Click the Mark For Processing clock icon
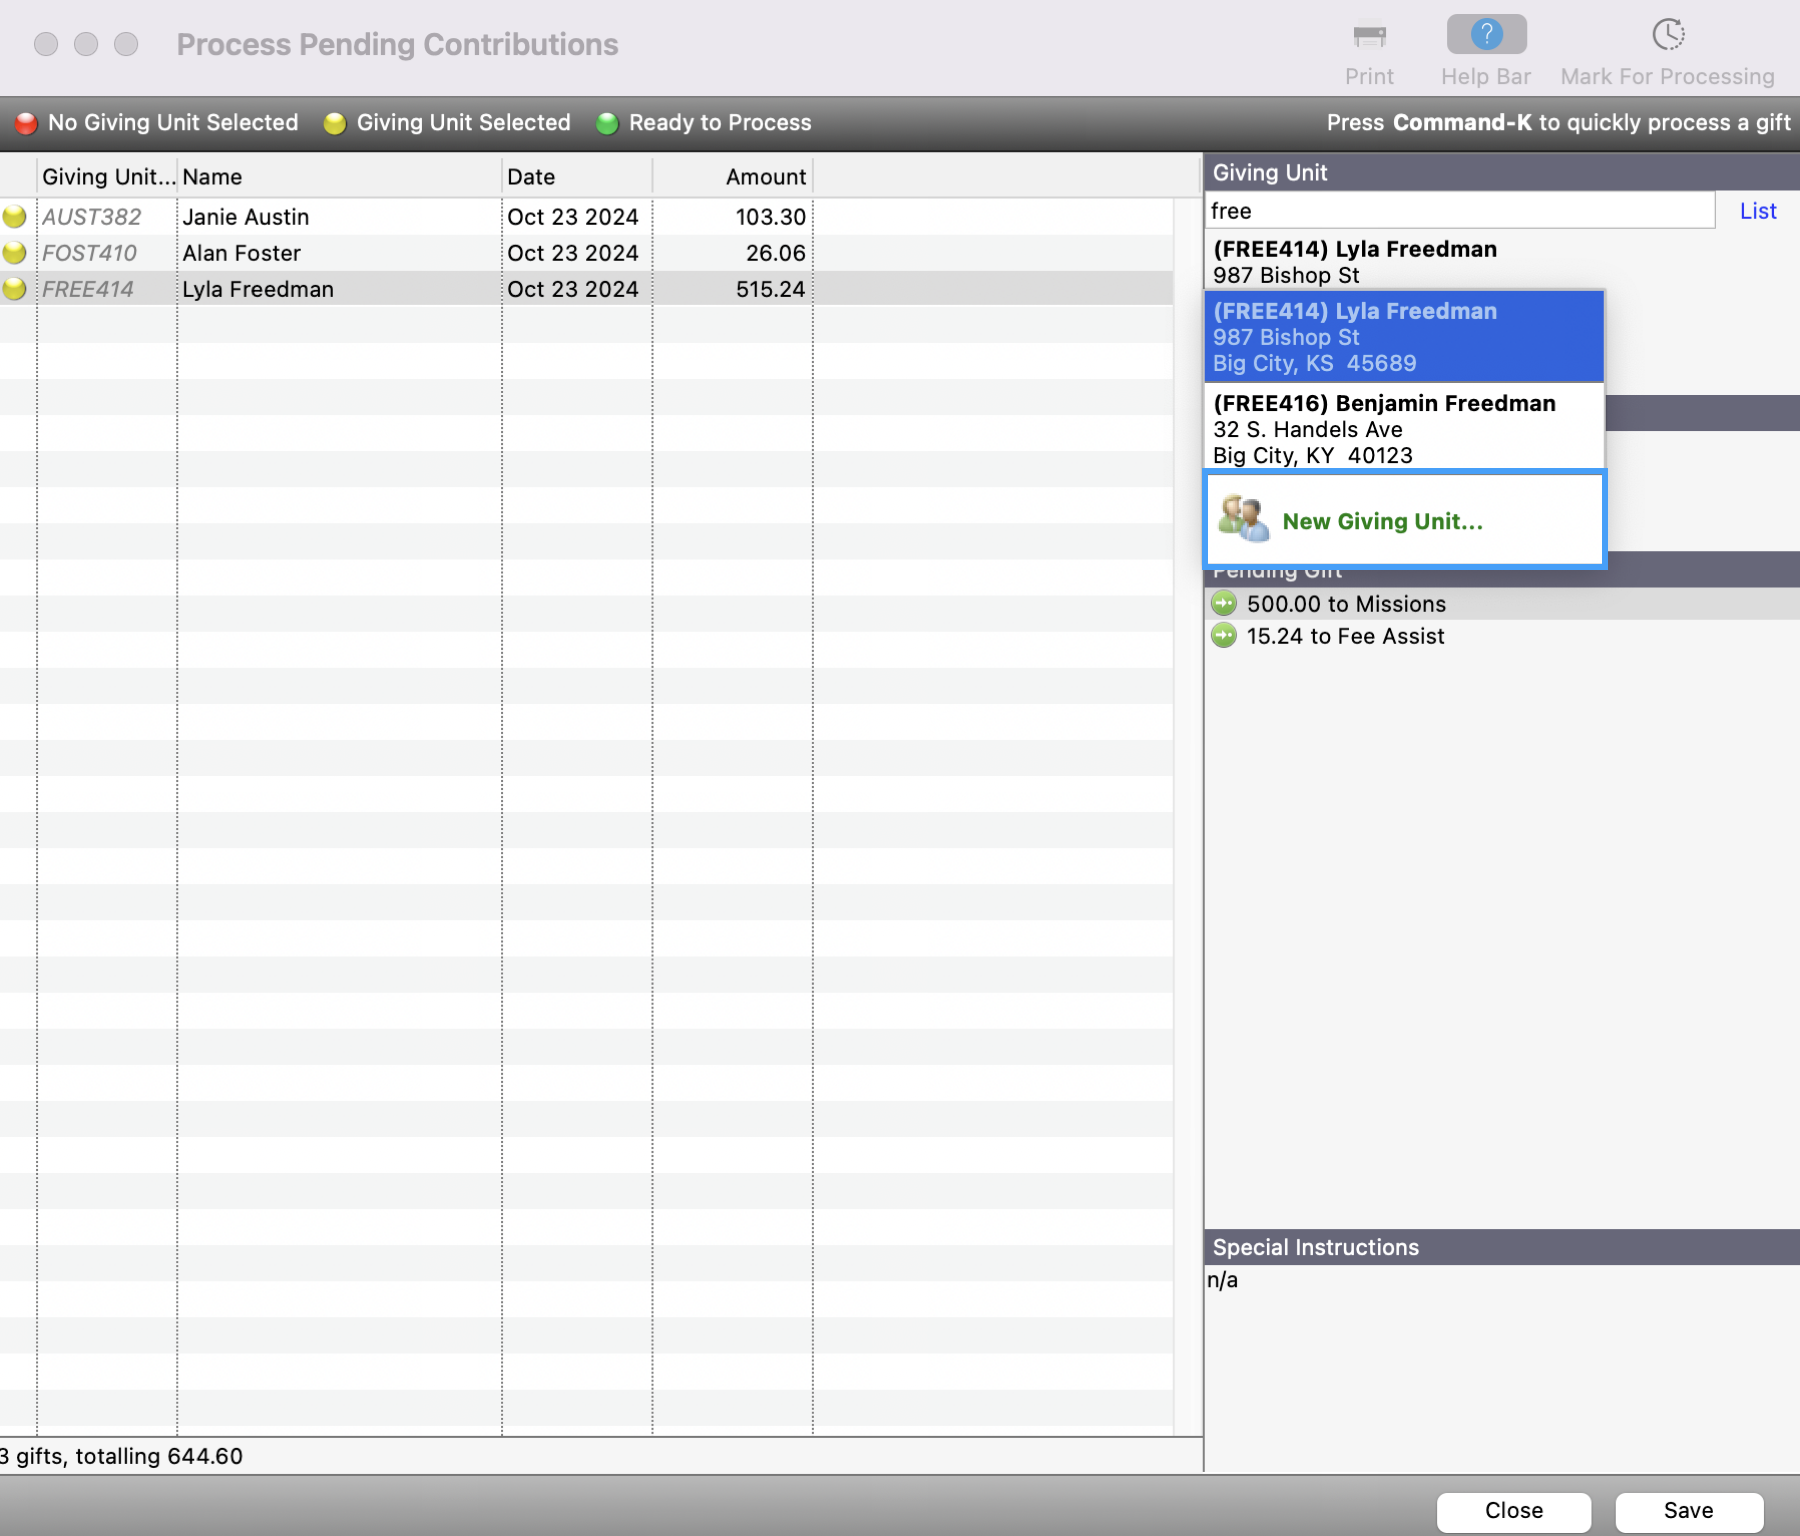Screen dimensions: 1800x1536 [1667, 36]
